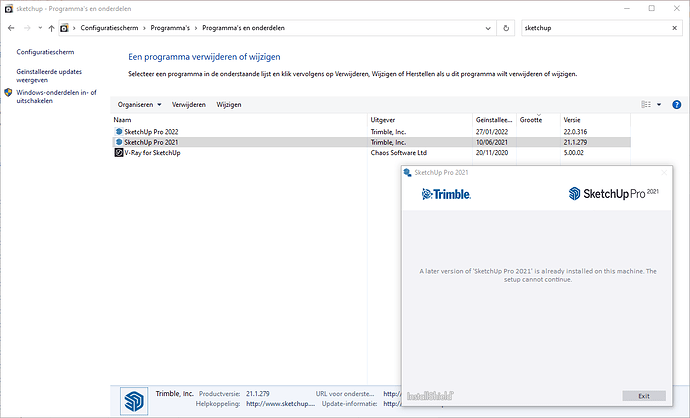Go up one level with up arrow
This screenshot has height=418, width=690.
[51, 28]
